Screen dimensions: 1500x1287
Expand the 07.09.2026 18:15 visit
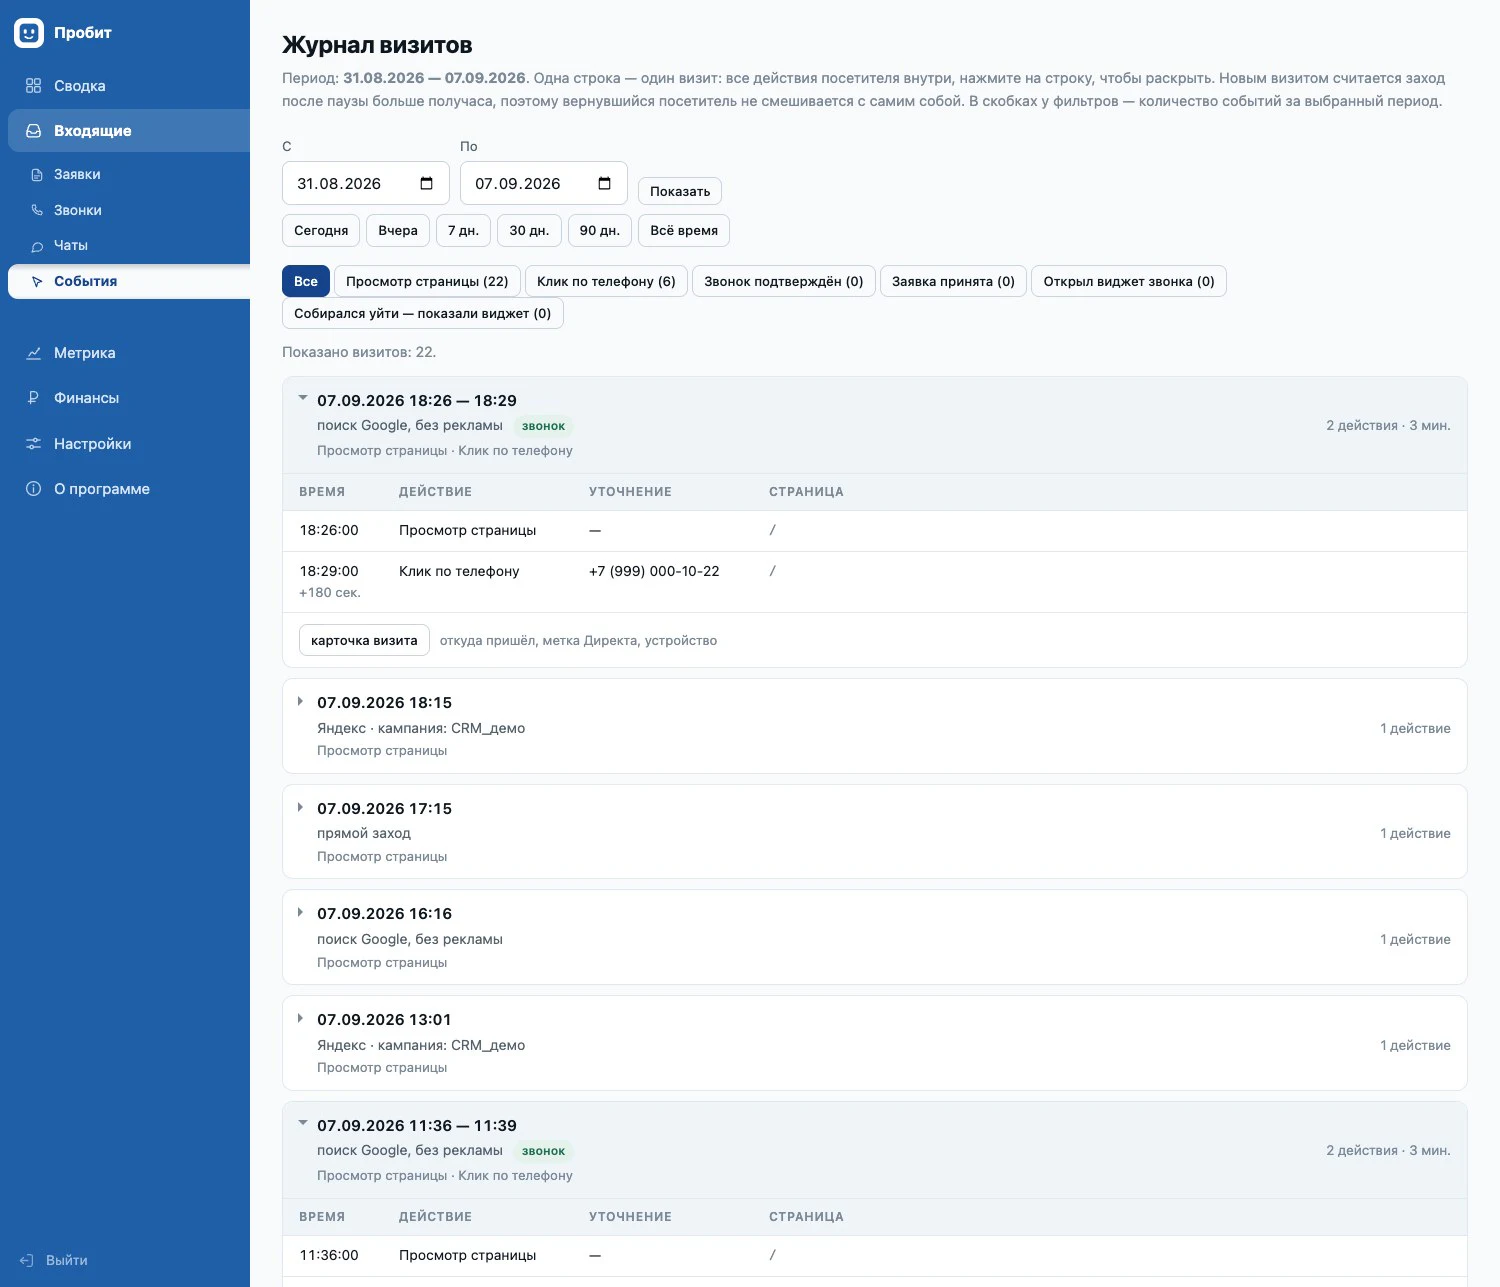point(300,702)
